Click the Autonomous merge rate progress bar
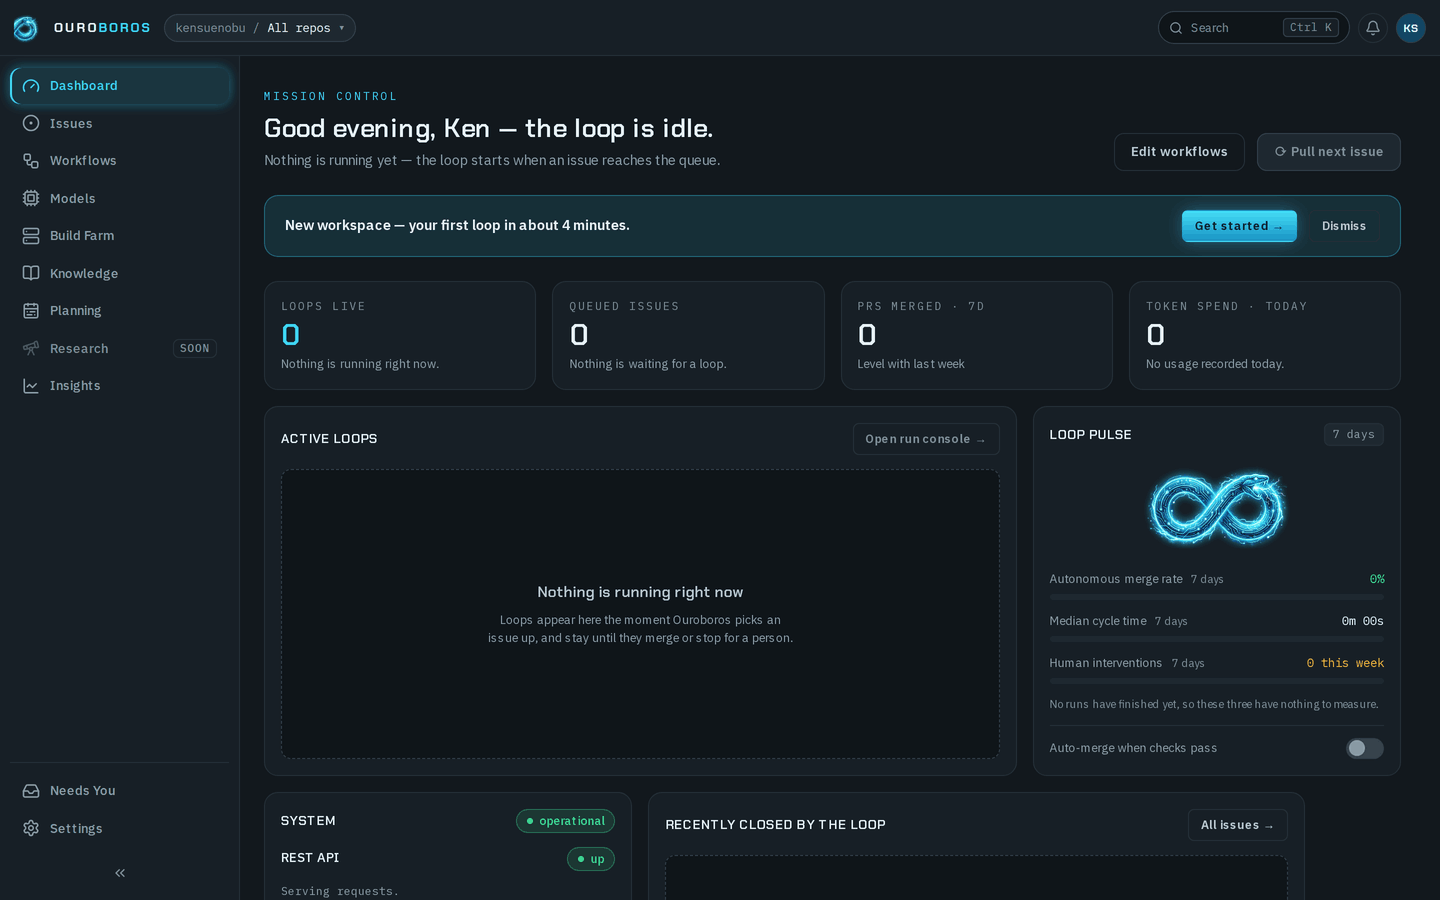This screenshot has height=900, width=1440. point(1216,597)
